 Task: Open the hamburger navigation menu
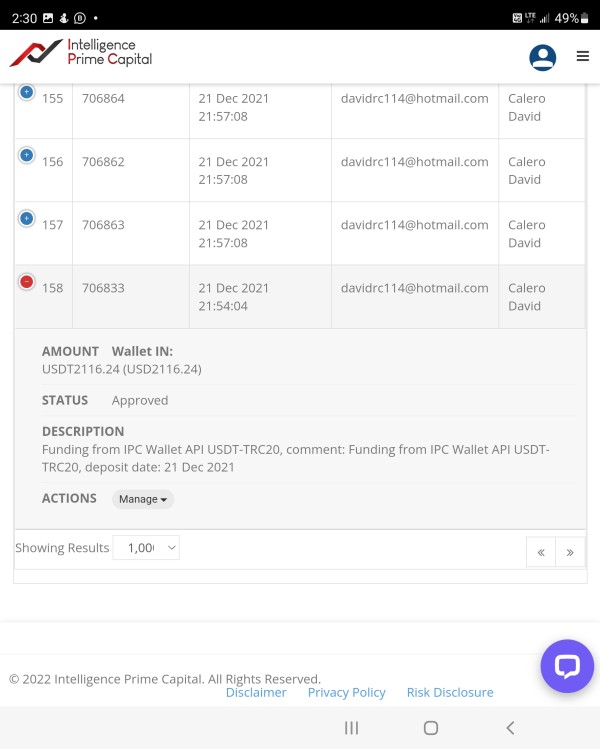[x=583, y=57]
